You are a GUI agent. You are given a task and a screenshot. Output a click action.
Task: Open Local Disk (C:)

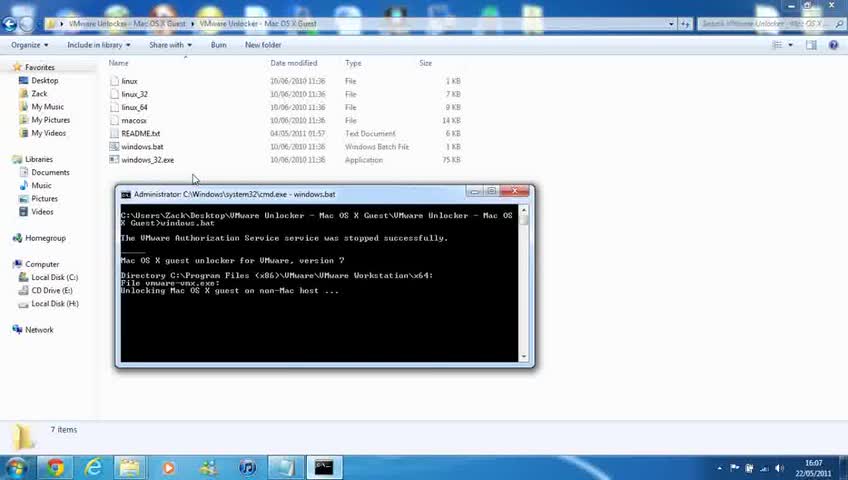click(x=54, y=277)
